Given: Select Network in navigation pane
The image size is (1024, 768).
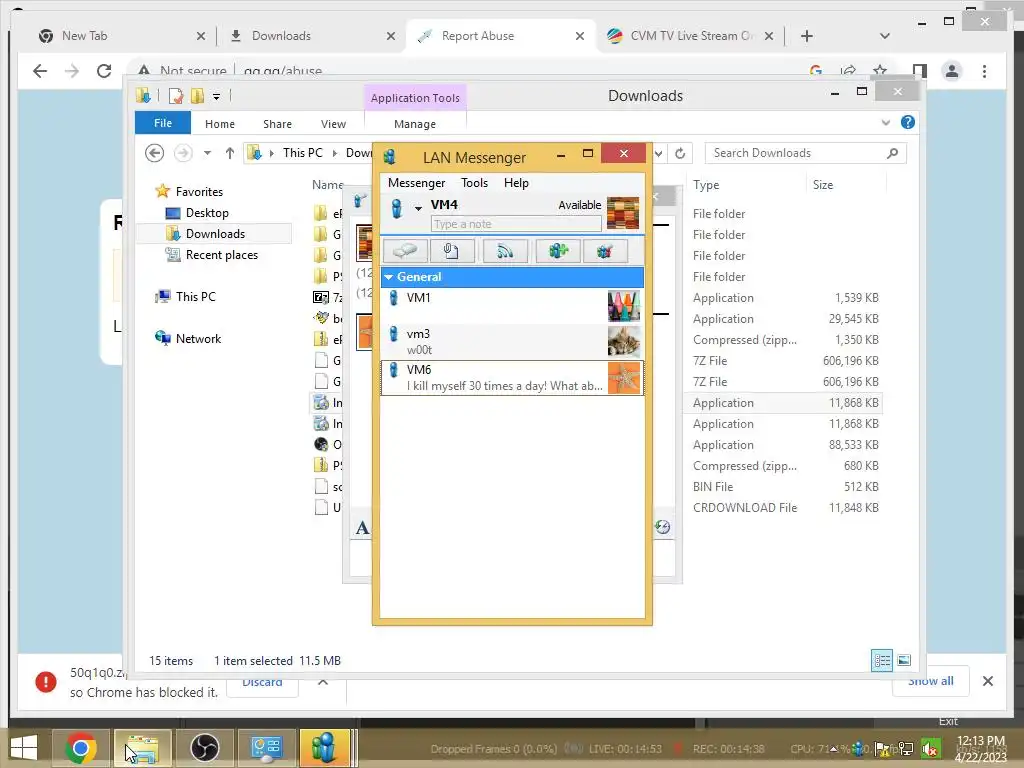Looking at the screenshot, I should (198, 338).
